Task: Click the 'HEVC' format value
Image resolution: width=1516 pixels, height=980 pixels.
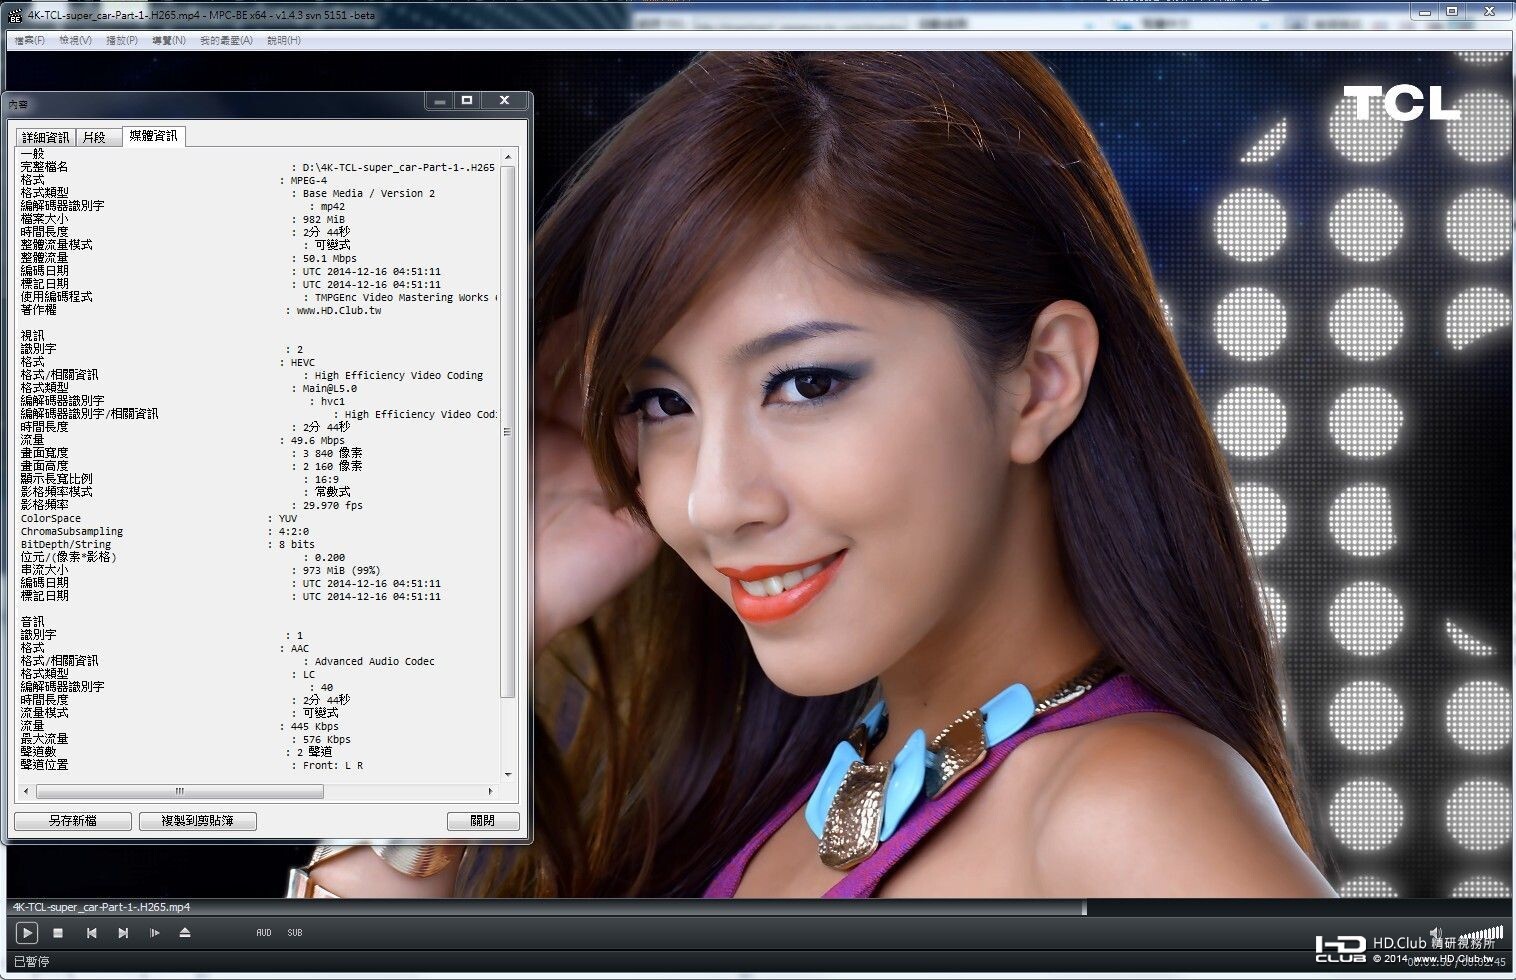Action: pyautogui.click(x=302, y=363)
